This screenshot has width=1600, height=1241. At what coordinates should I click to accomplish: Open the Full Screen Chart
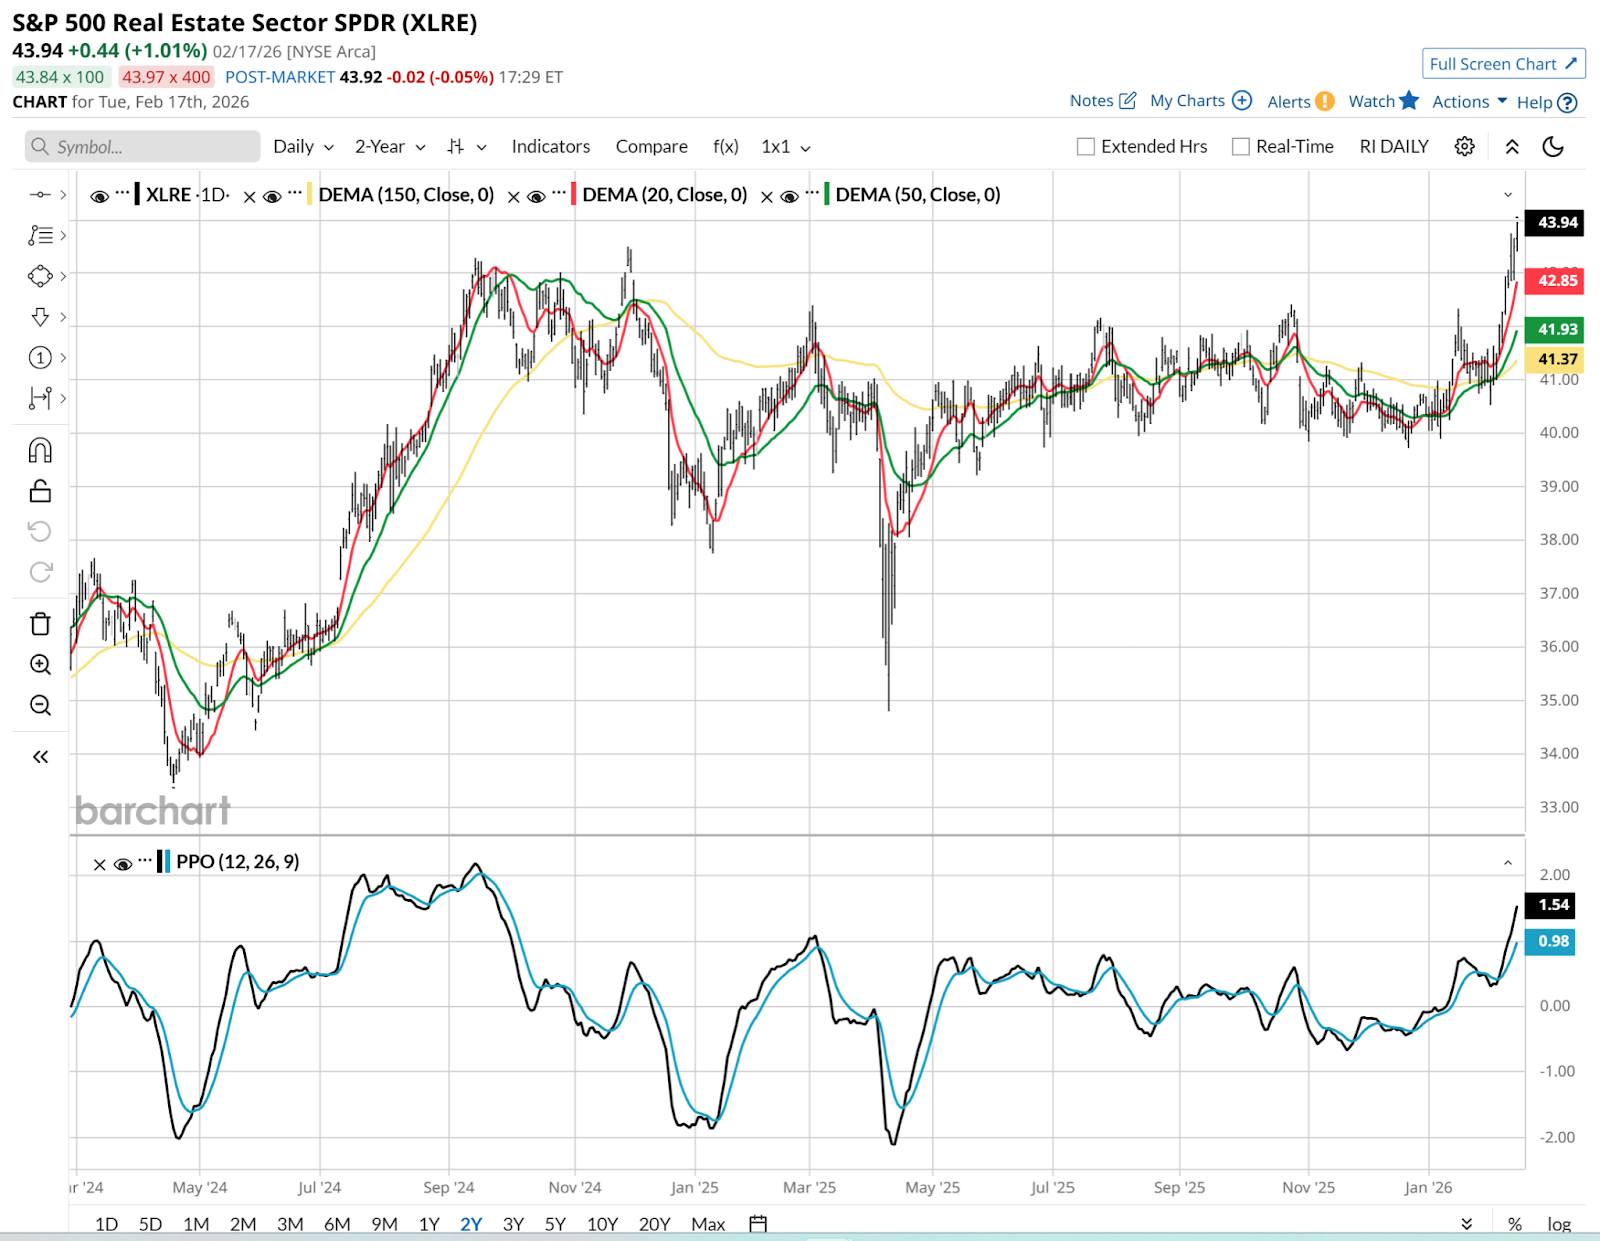click(1503, 64)
